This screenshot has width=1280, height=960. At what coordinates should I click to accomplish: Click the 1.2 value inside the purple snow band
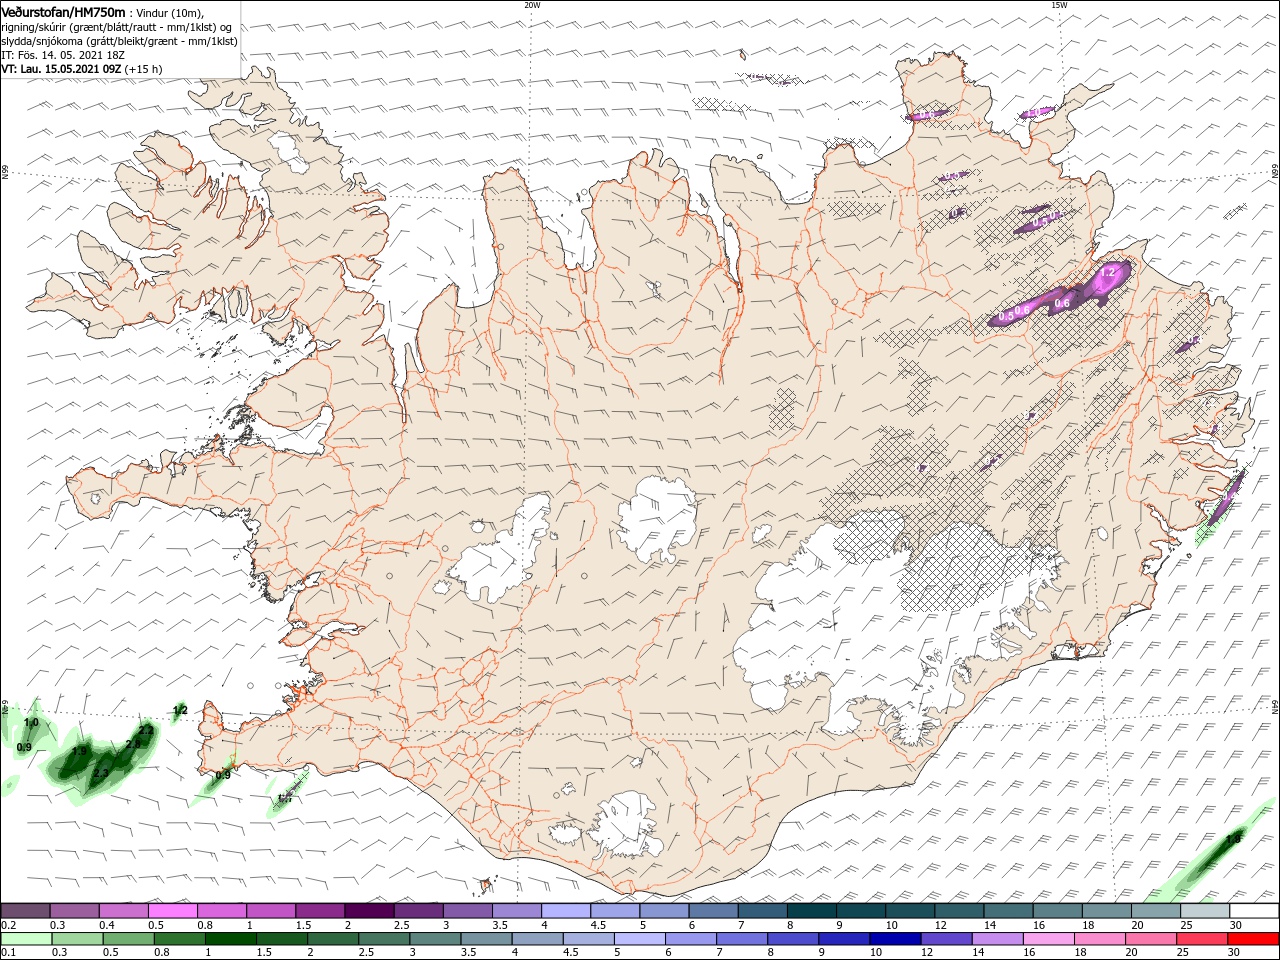[x=1107, y=272]
